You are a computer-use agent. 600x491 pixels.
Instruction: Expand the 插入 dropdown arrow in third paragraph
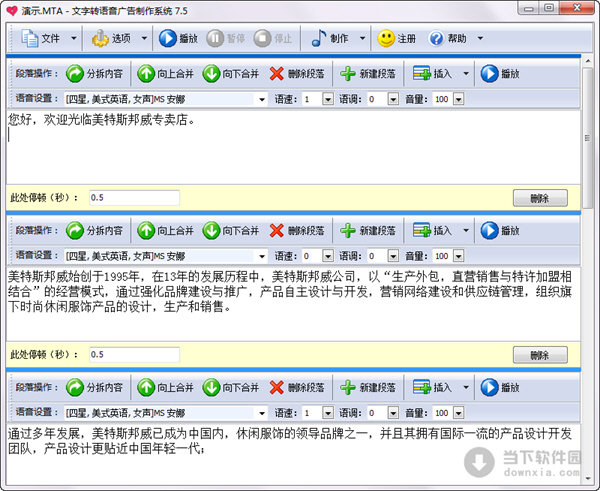(x=466, y=388)
